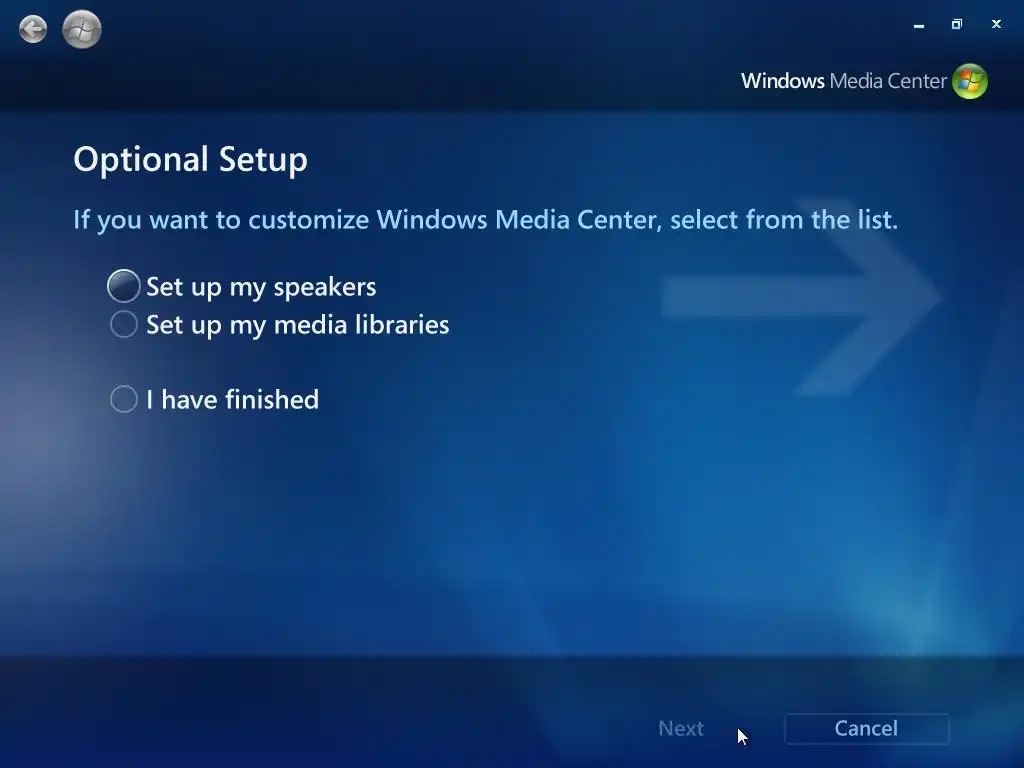Close the Media Center window
1024x768 pixels.
(x=996, y=24)
